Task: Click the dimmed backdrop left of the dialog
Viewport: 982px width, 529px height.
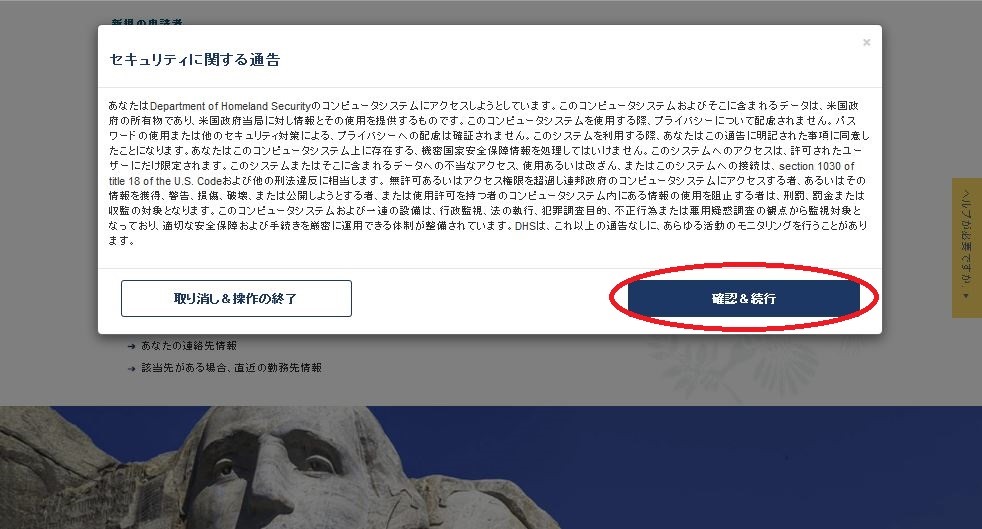Action: coord(49,188)
